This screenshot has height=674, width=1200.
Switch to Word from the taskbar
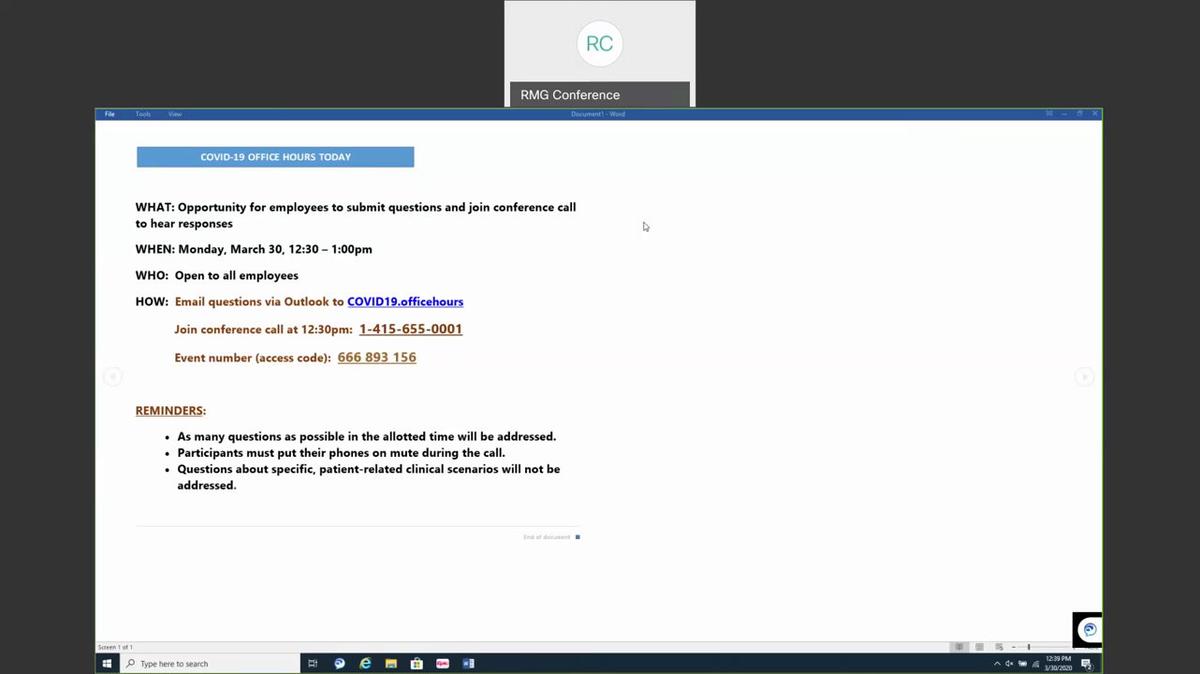pos(468,664)
